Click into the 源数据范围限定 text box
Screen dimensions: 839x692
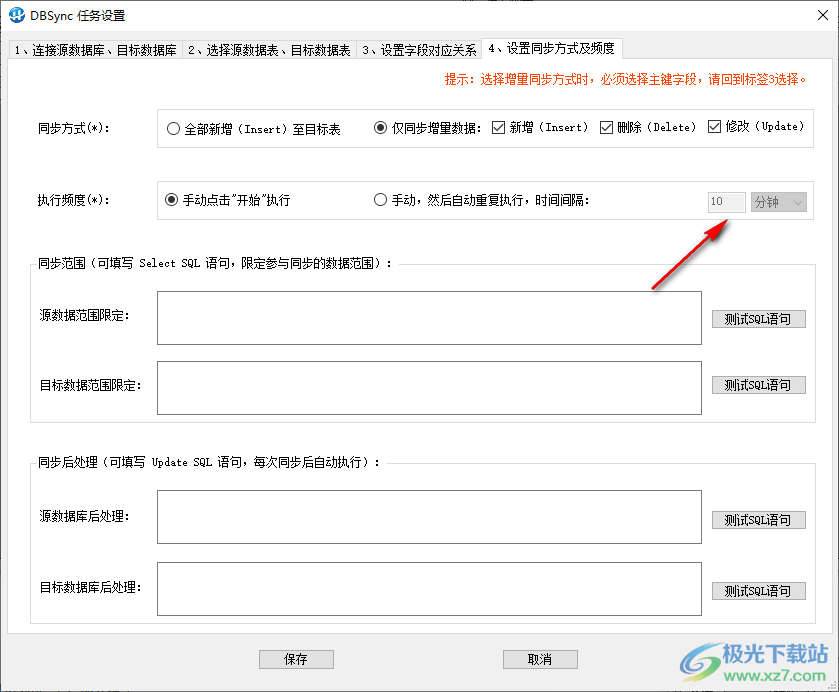click(x=429, y=318)
